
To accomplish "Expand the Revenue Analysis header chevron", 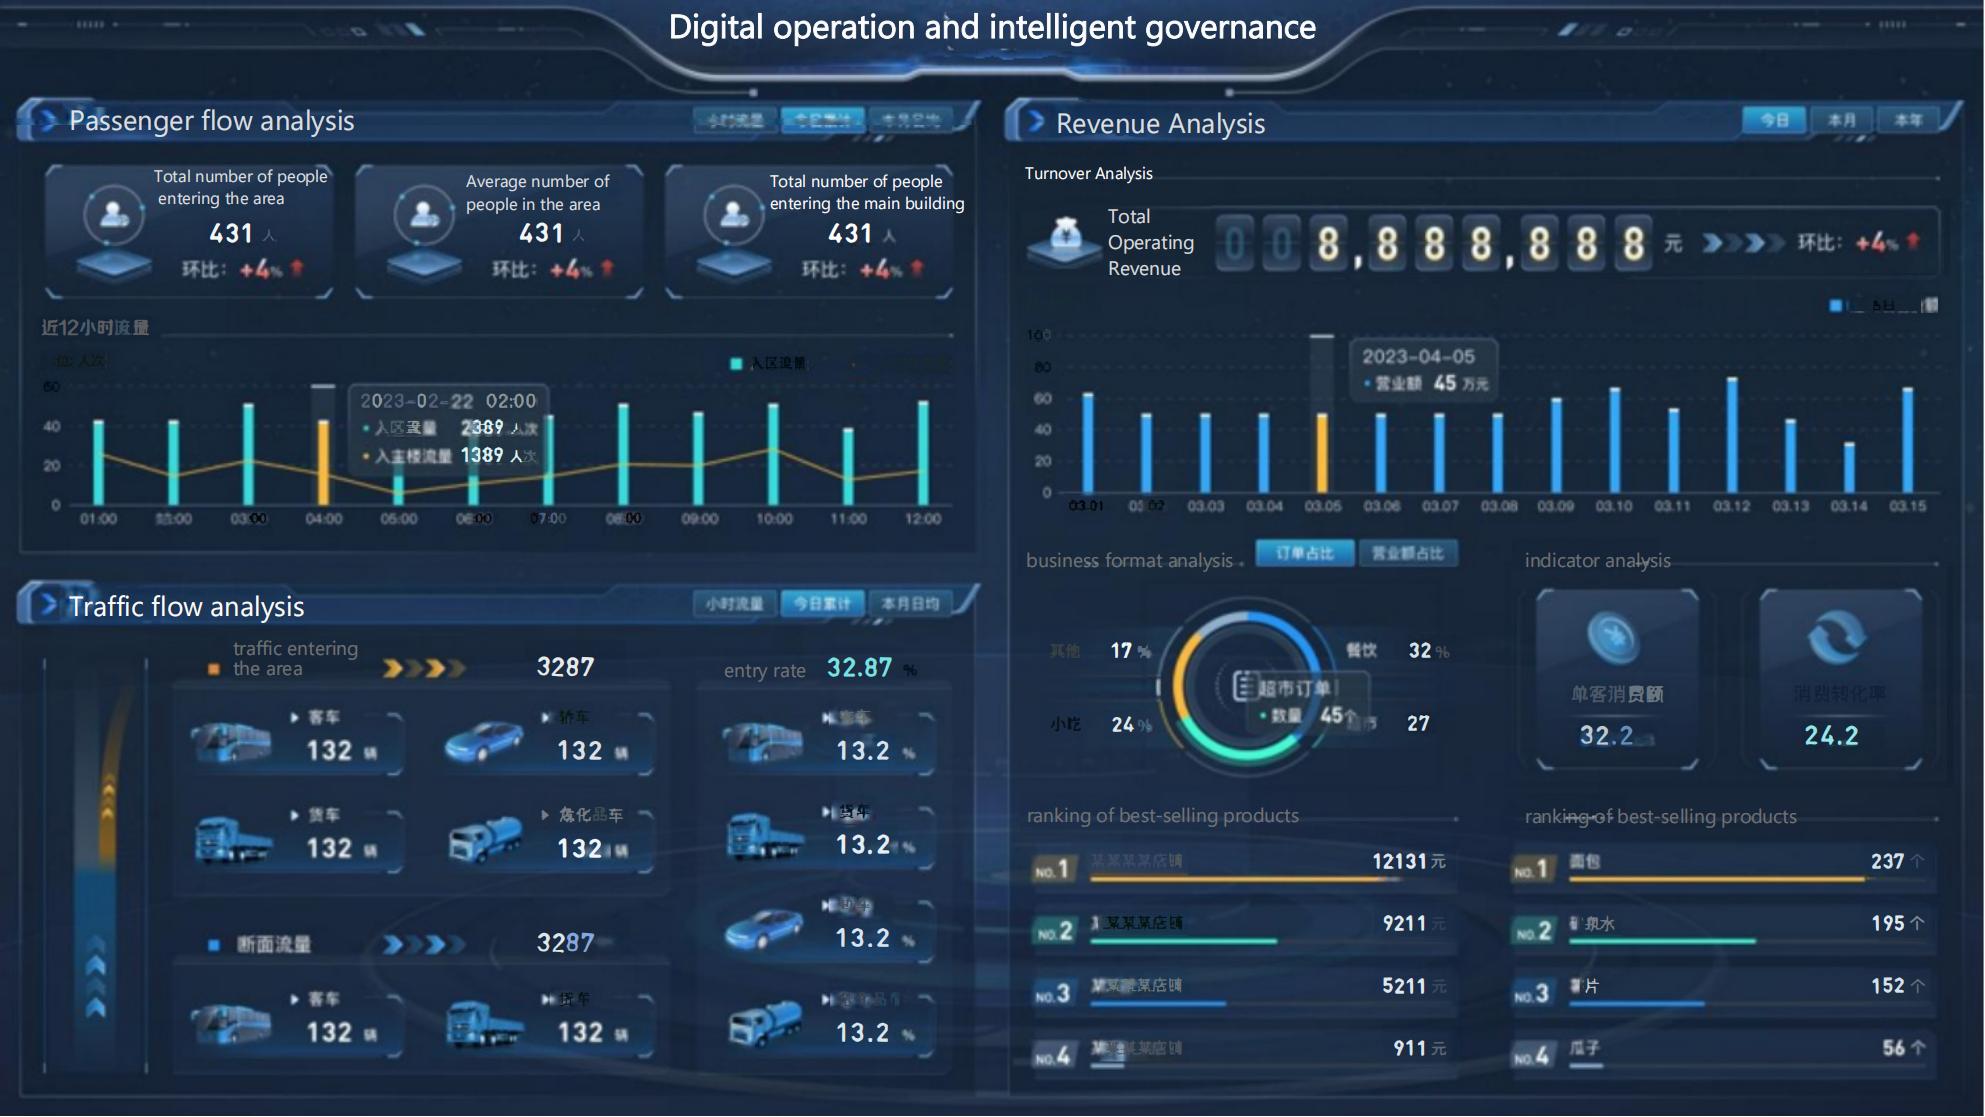I will point(1036,122).
